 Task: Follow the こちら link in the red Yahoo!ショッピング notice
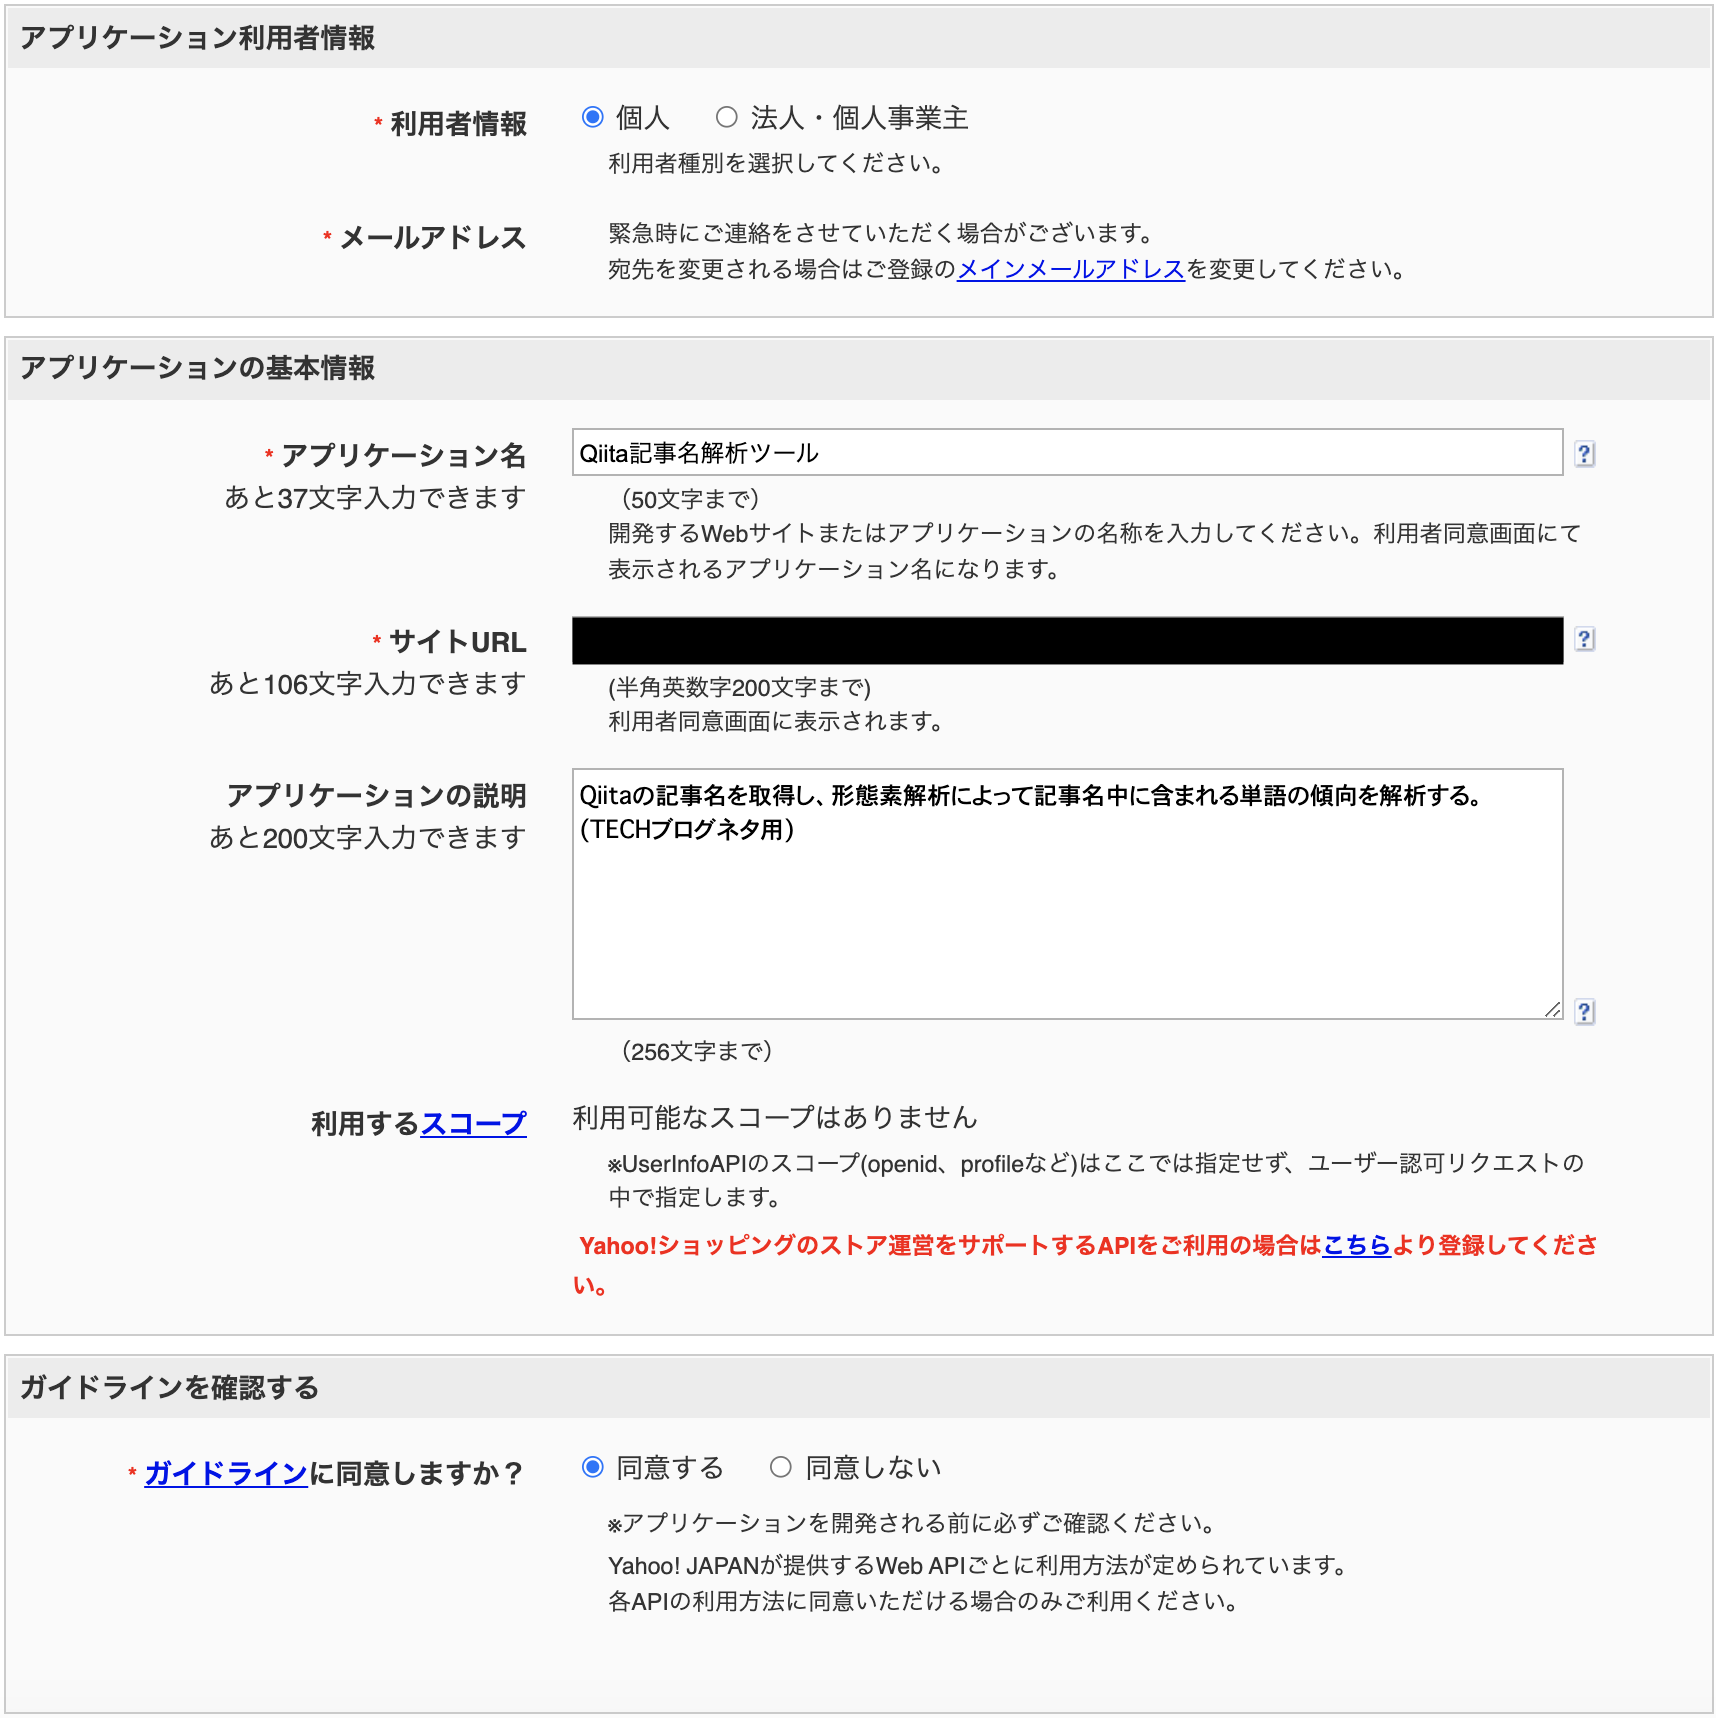1357,1245
